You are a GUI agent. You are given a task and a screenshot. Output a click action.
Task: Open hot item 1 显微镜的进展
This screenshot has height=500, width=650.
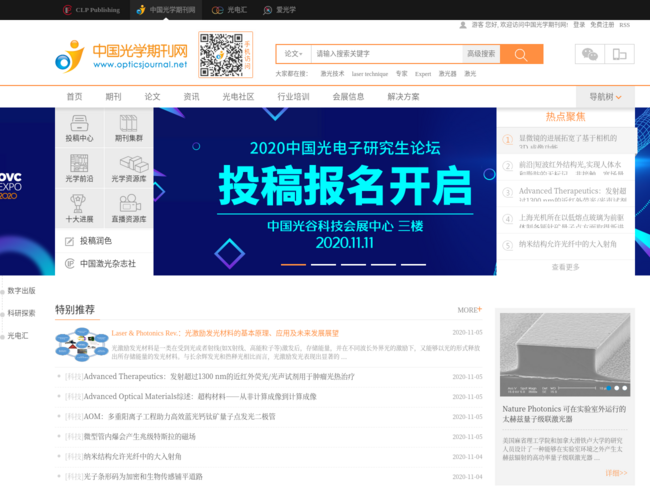coord(566,141)
